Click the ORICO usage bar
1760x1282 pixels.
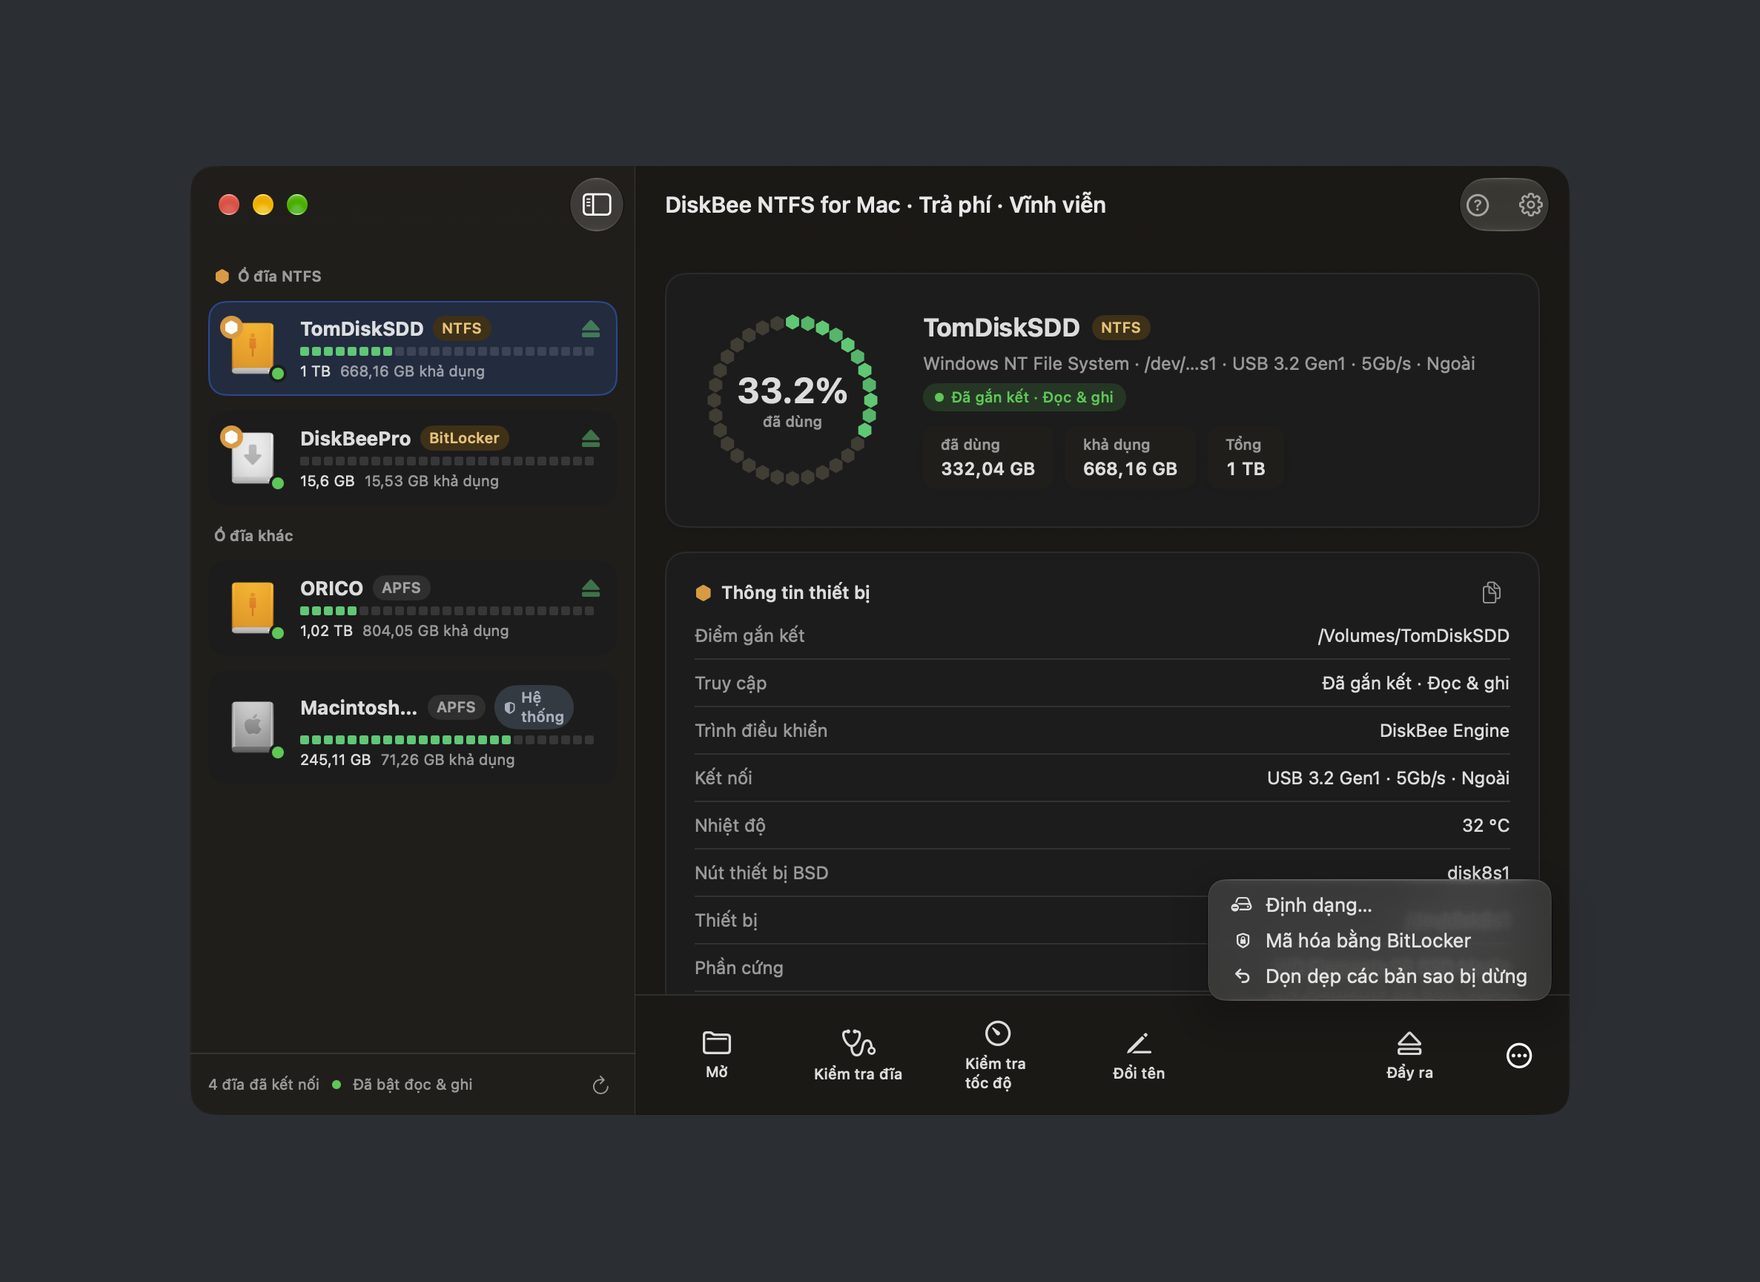click(x=447, y=611)
